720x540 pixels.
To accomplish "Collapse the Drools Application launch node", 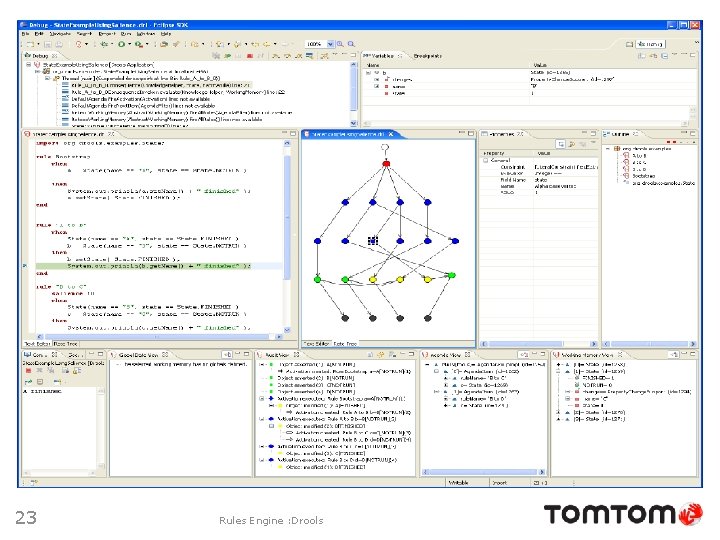I will [28, 65].
